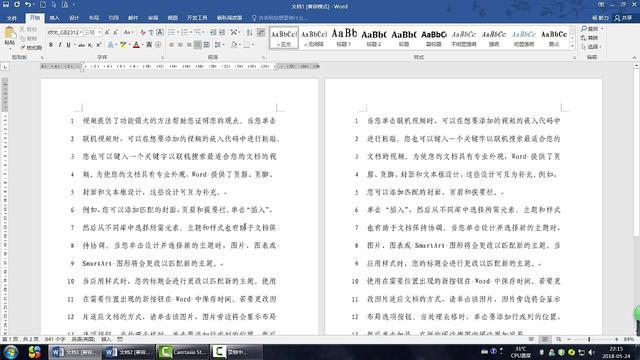This screenshot has width=640, height=360.
Task: Apply the Heading 1 style (标题 1)
Action: tap(344, 37)
